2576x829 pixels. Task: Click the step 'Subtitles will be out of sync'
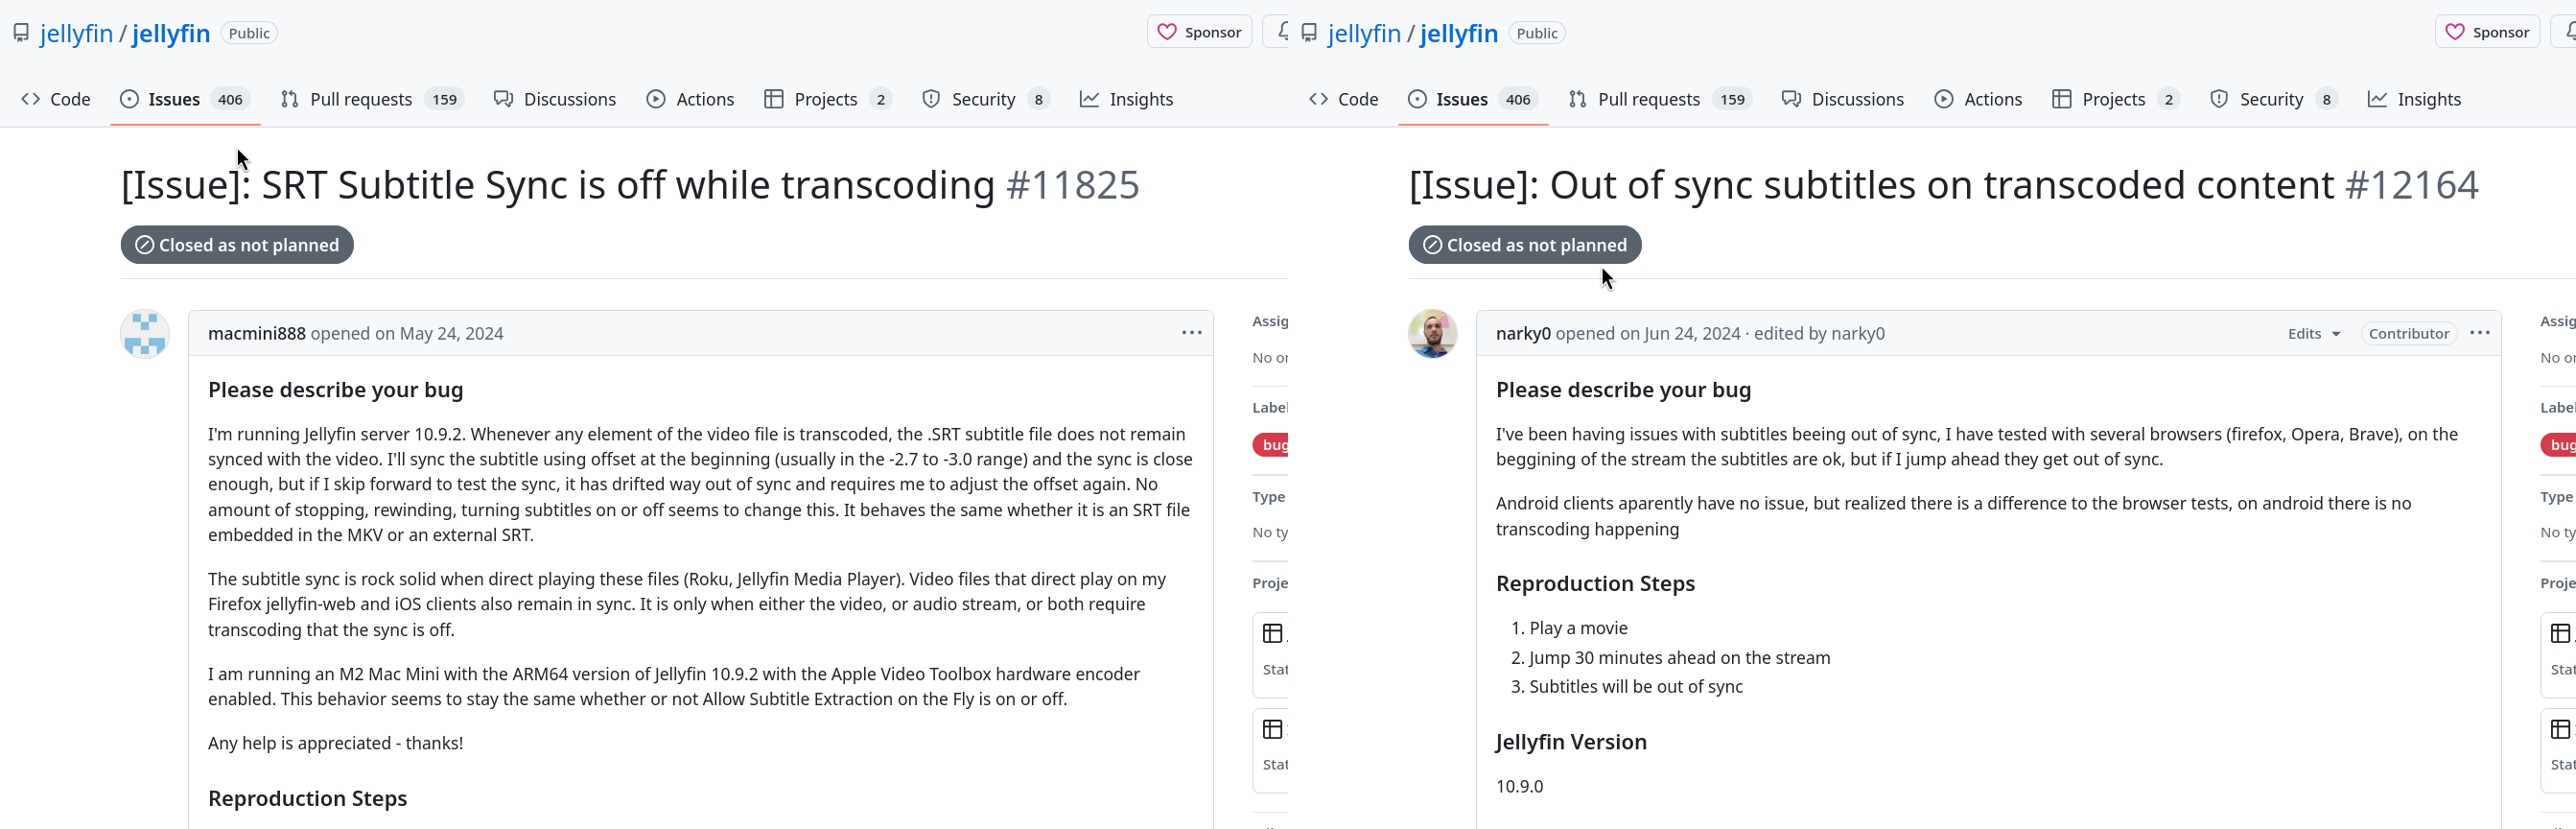tap(1636, 687)
